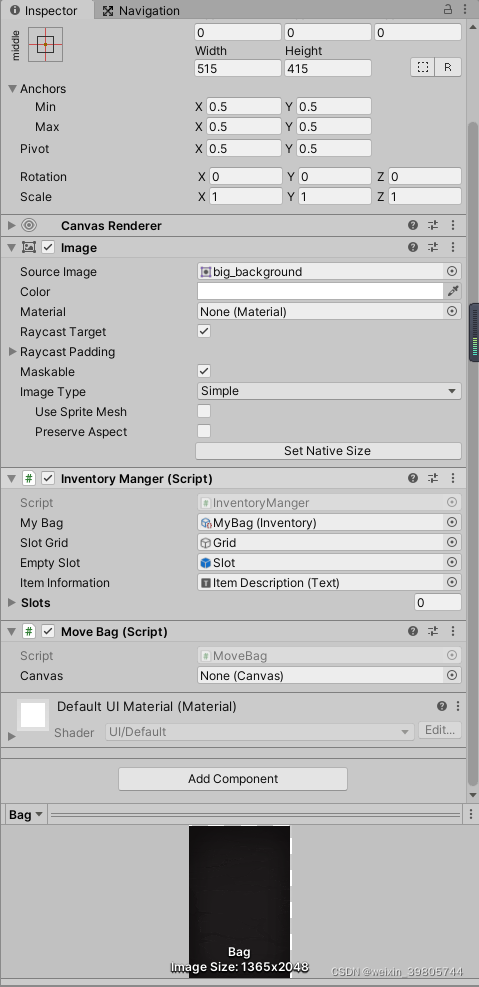This screenshot has height=987, width=479.
Task: Enable the Preserve Aspect checkbox
Action: [x=204, y=431]
